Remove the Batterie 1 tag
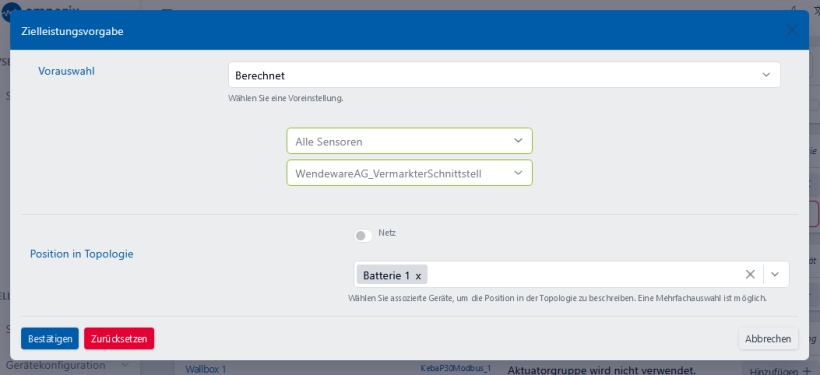This screenshot has height=375, width=820. pos(418,276)
